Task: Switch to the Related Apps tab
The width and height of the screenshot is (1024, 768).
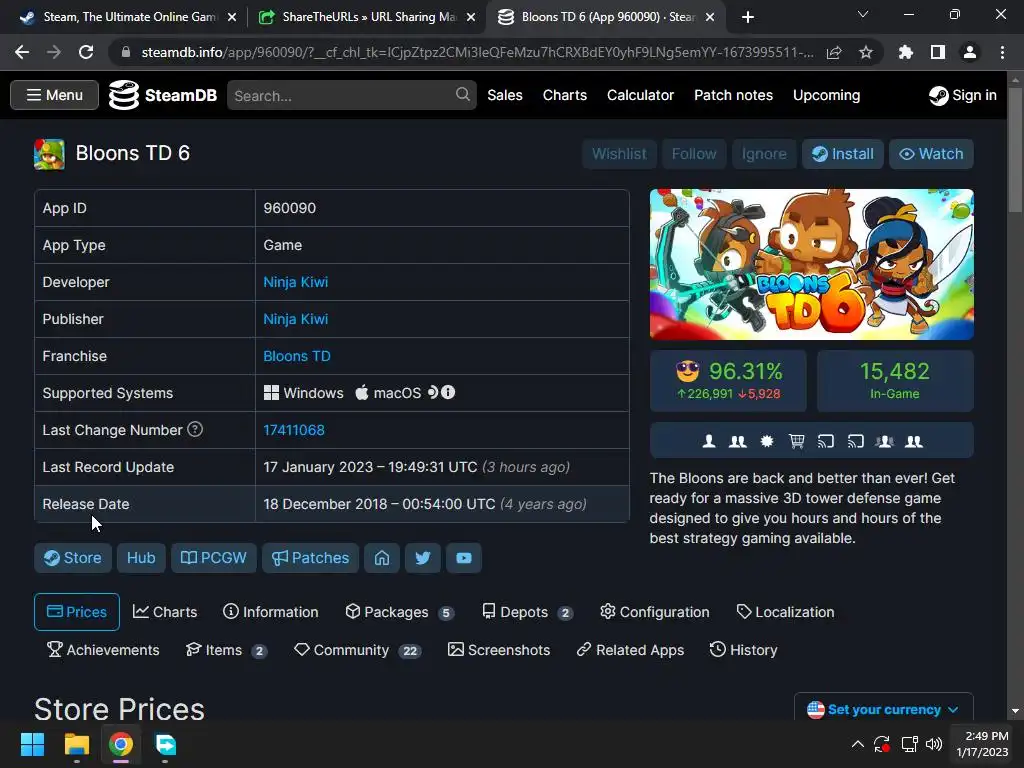Action: [x=630, y=650]
